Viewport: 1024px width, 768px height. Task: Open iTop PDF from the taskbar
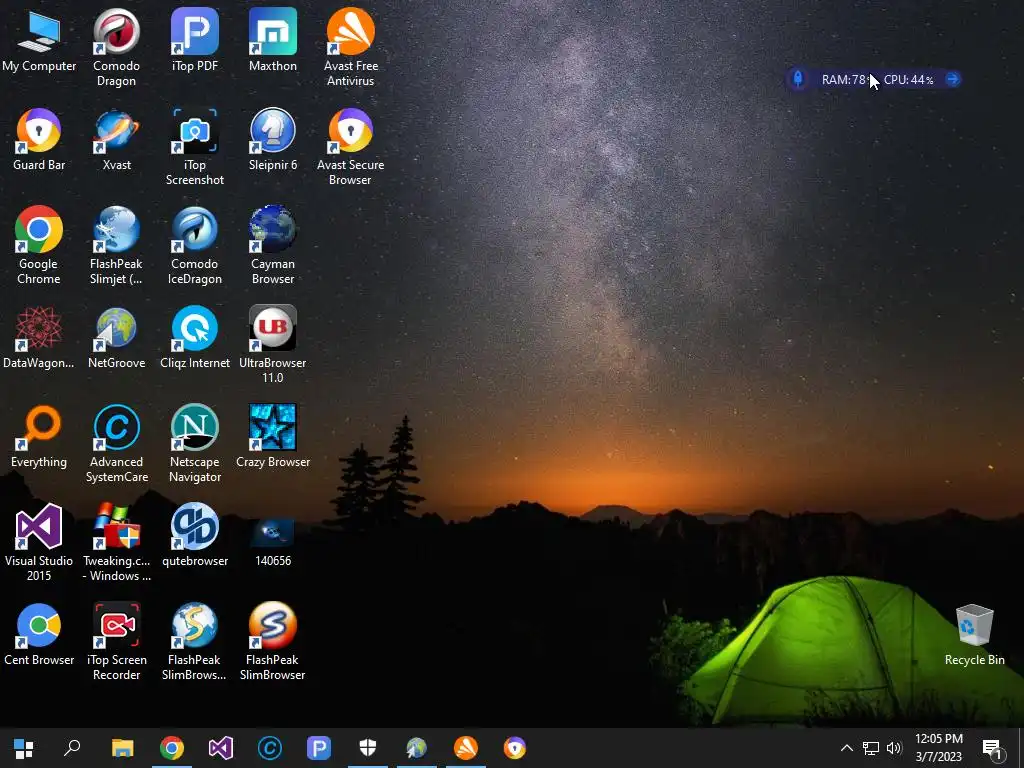[319, 748]
